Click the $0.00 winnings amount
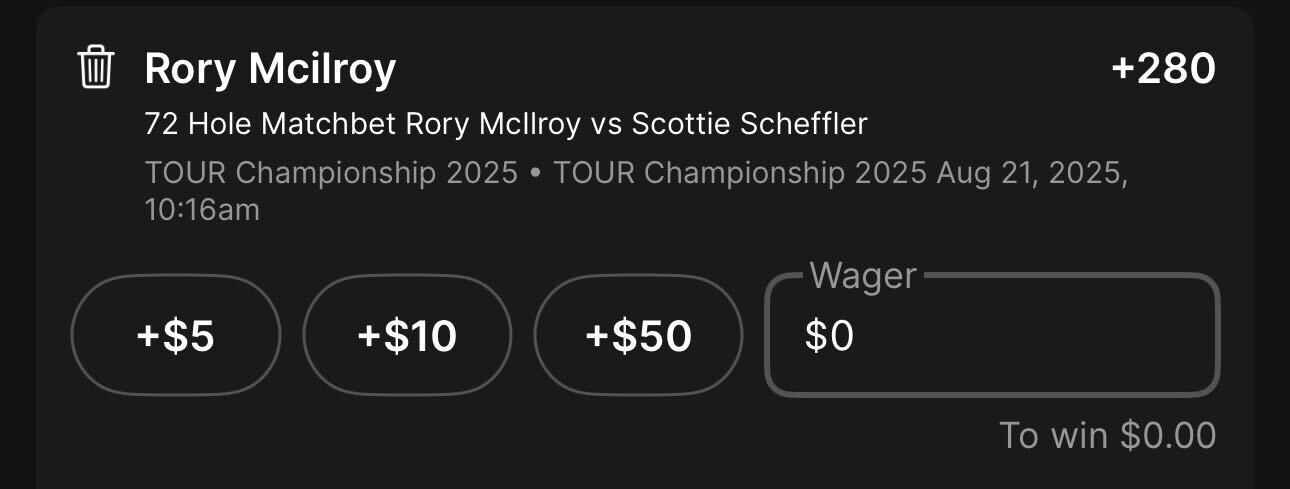1290x489 pixels. tap(1168, 436)
